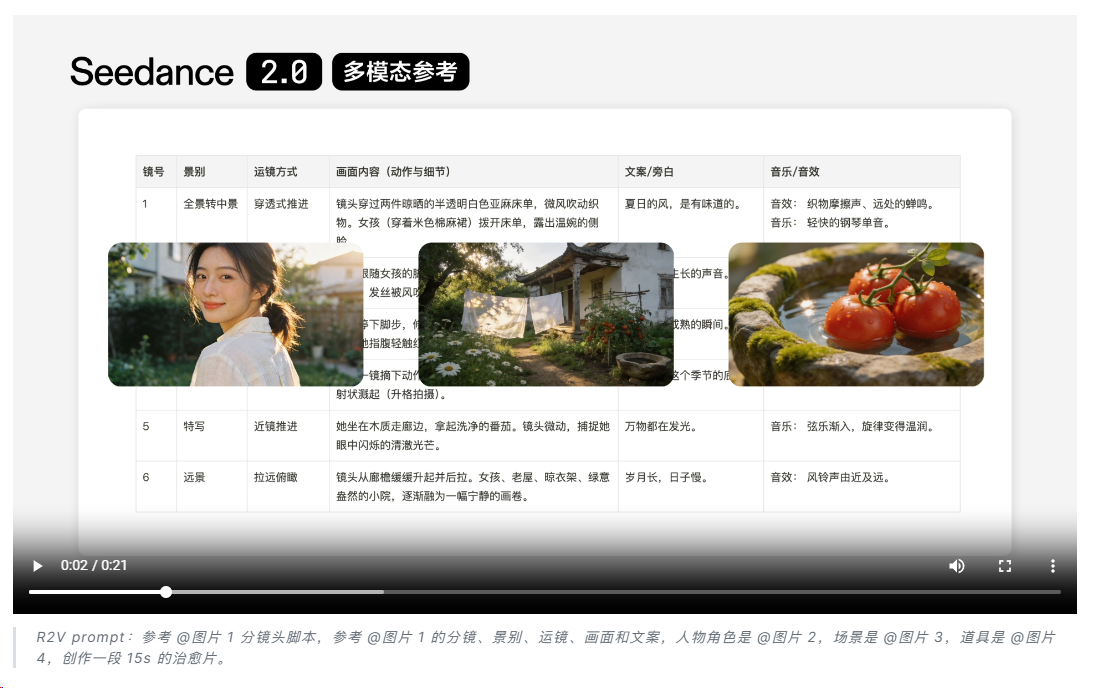Click the 多模态参考 badge

coord(400,71)
